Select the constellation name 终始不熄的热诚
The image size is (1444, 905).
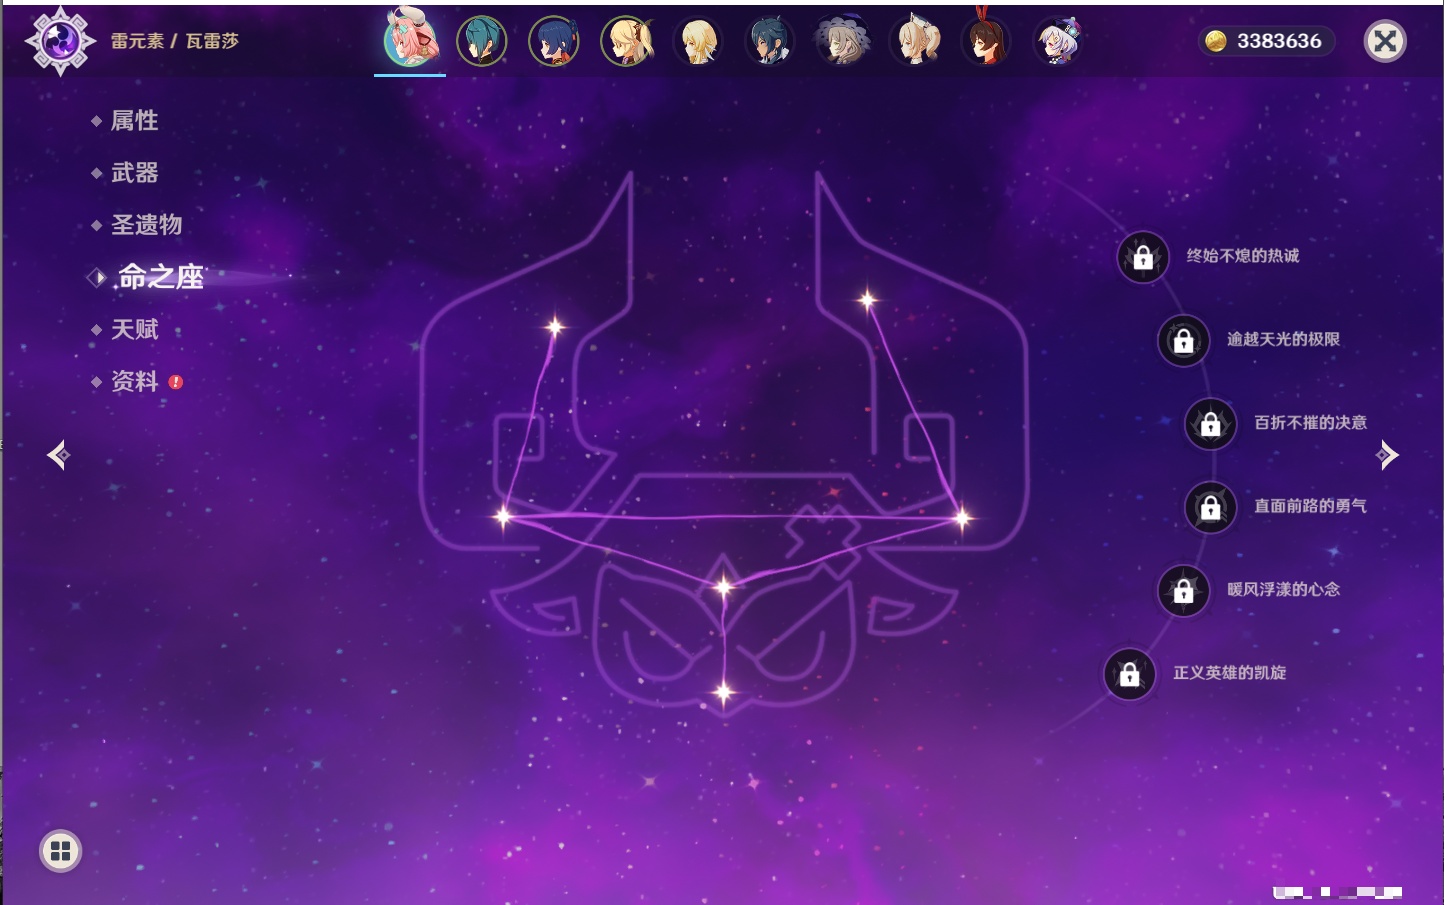(x=1243, y=256)
